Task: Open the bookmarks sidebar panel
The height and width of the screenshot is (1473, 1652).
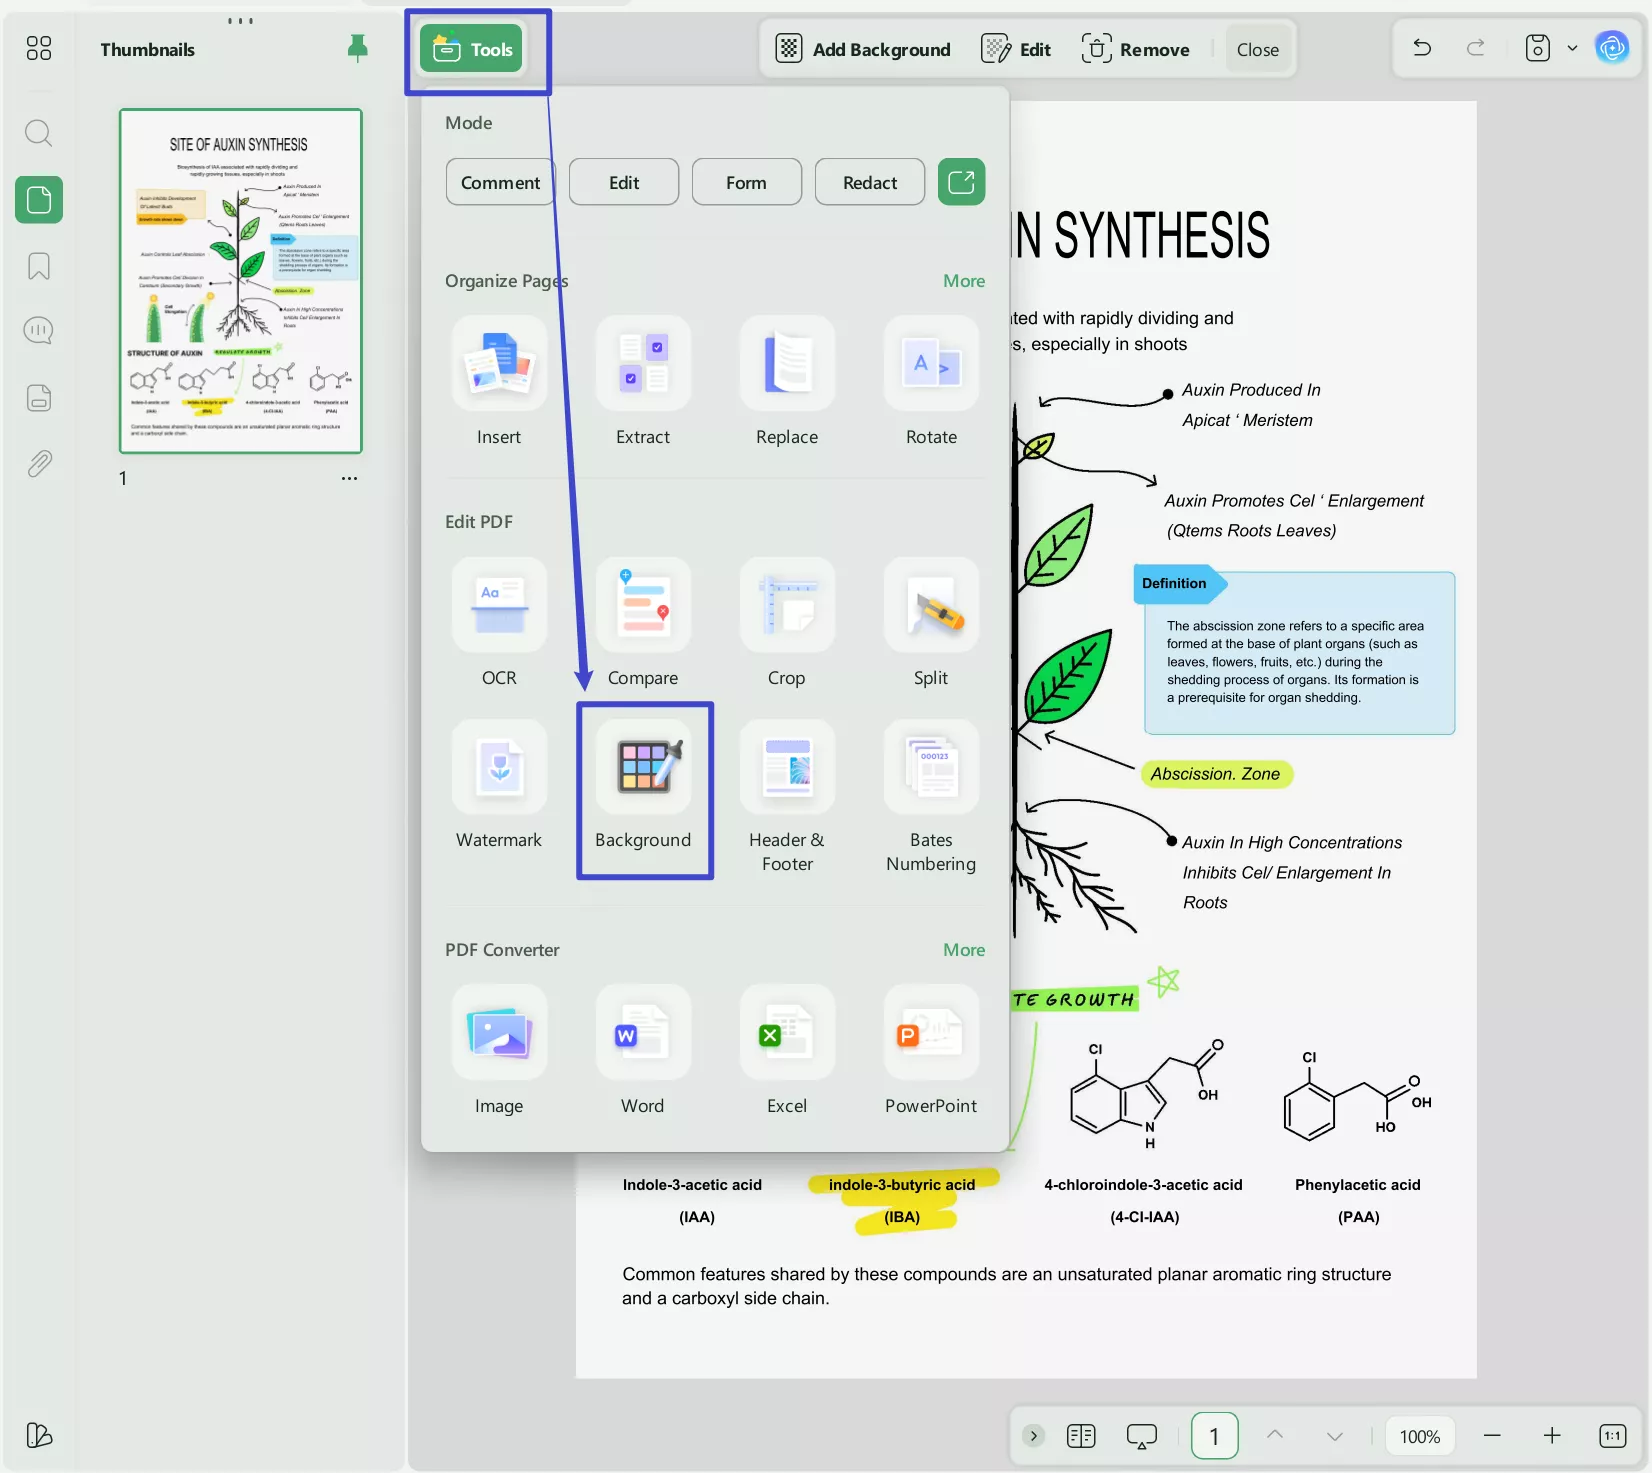Action: [x=39, y=266]
